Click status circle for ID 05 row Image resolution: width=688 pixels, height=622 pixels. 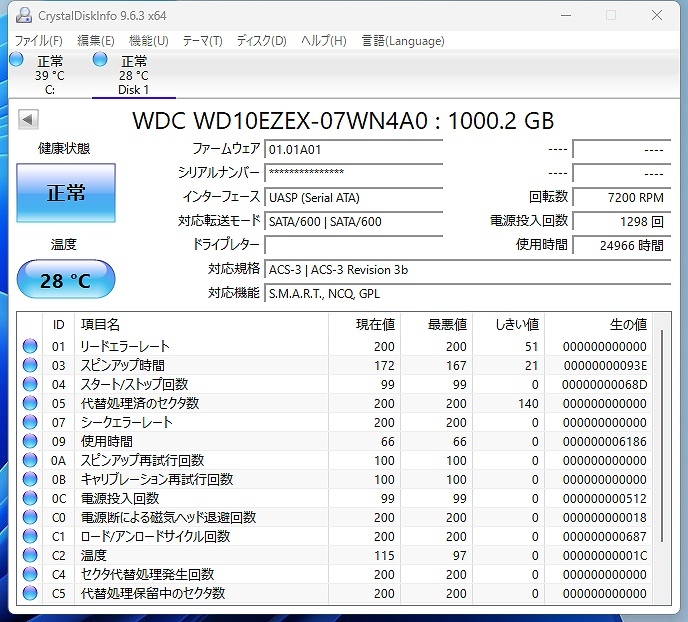(x=30, y=403)
